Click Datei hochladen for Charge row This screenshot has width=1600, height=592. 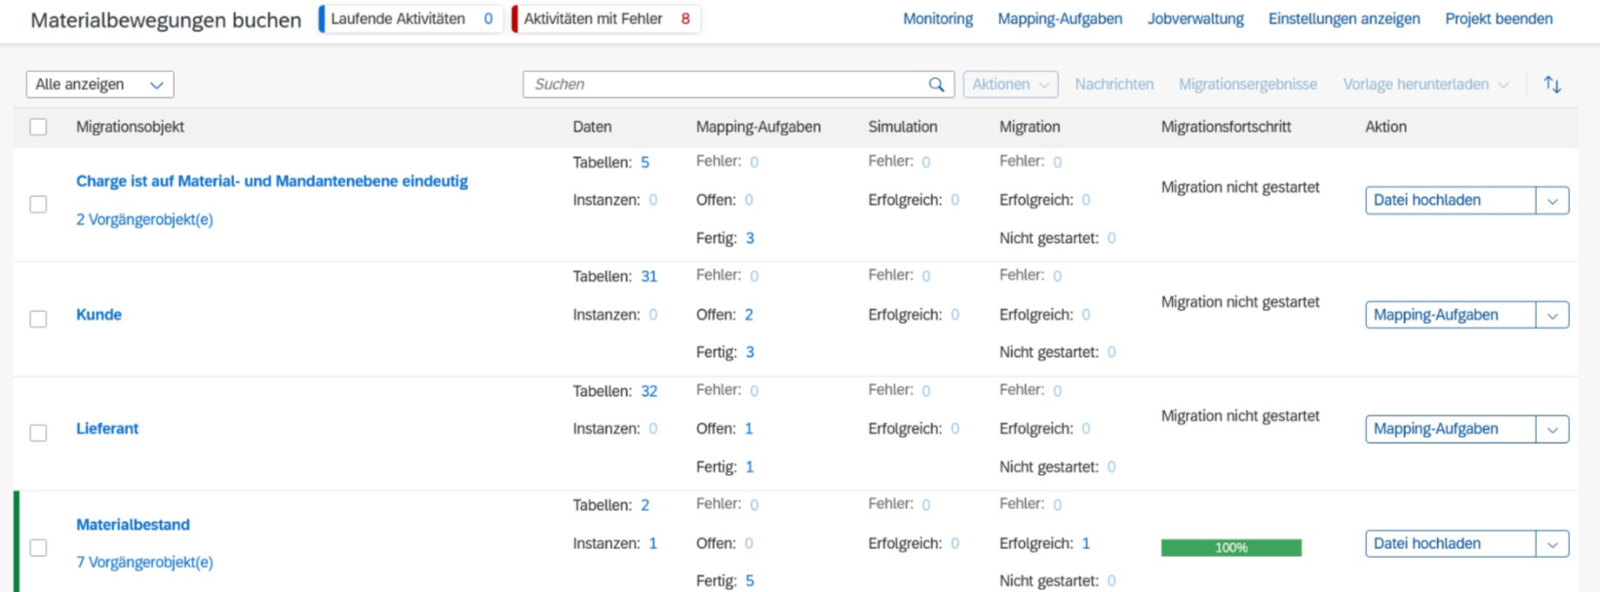1450,201
